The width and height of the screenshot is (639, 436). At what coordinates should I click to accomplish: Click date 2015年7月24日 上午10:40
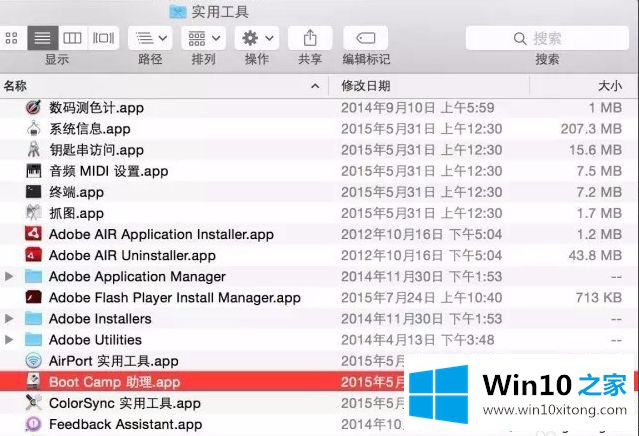pos(421,298)
